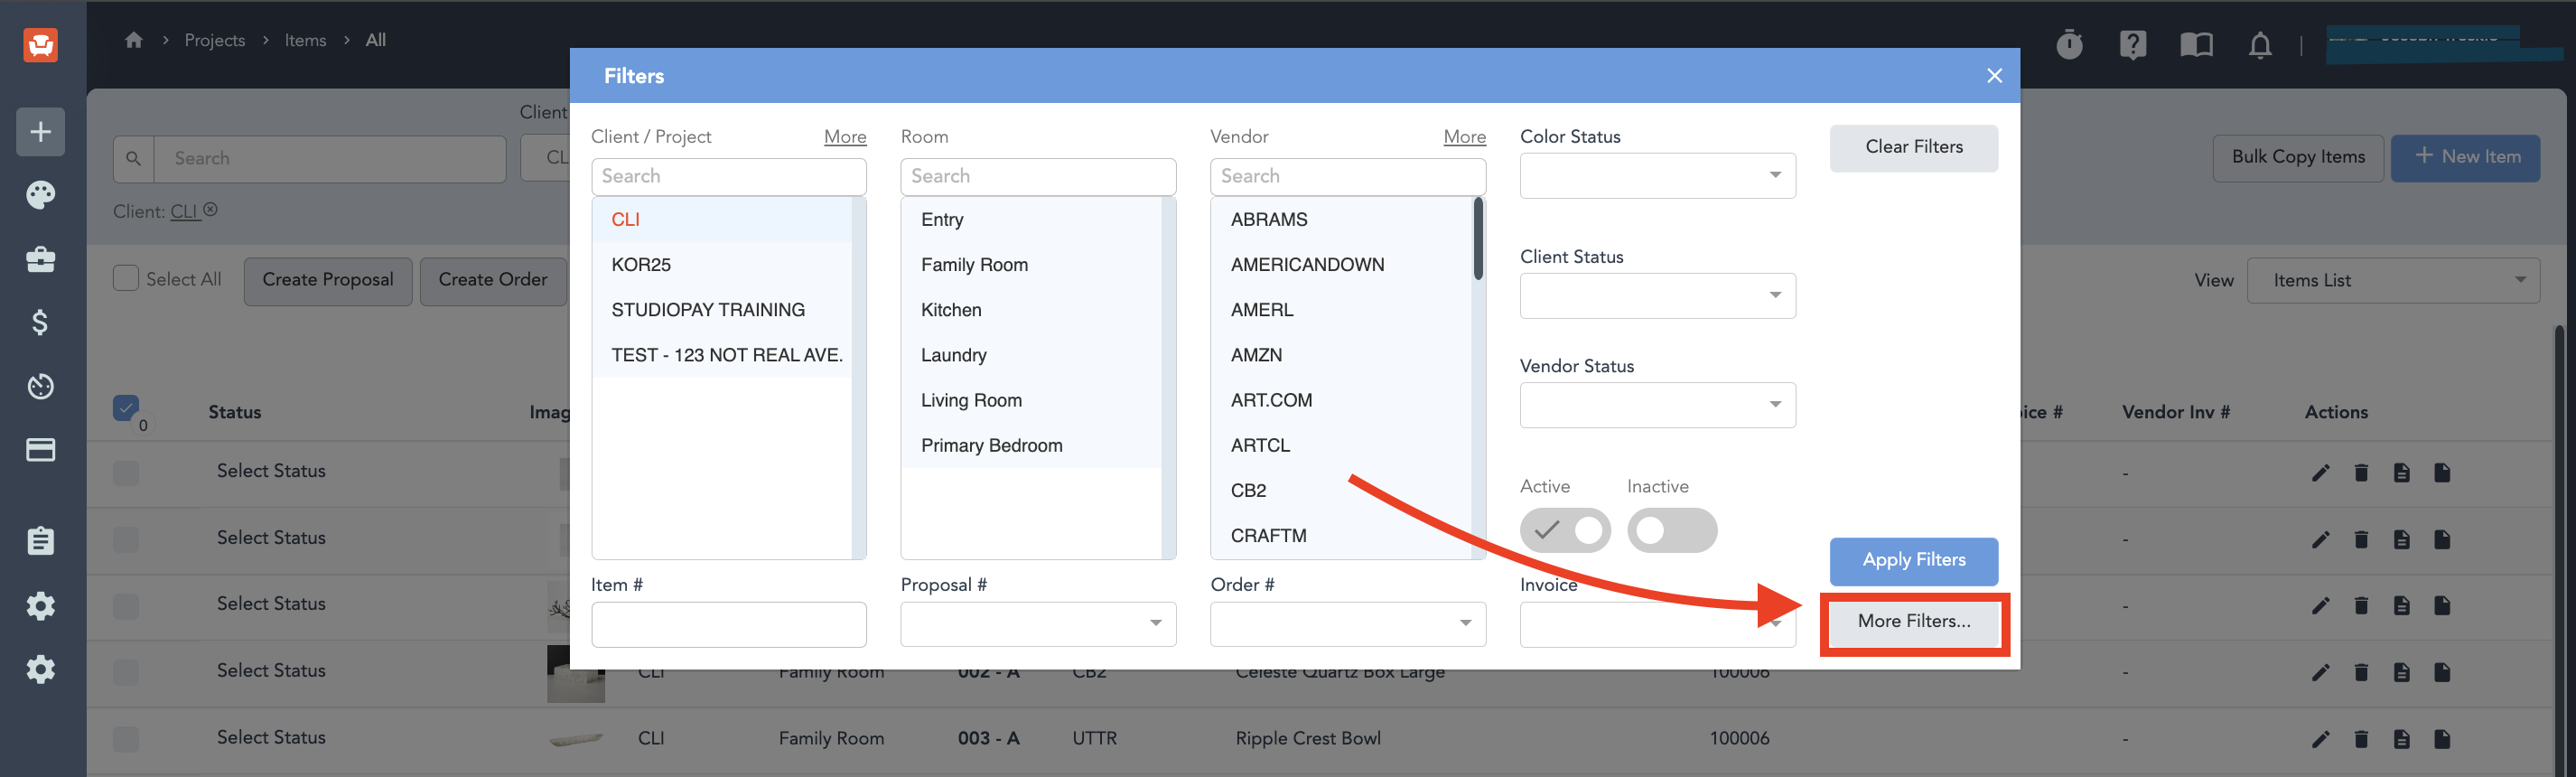
Task: Toggle the Active switch off
Action: click(1565, 530)
